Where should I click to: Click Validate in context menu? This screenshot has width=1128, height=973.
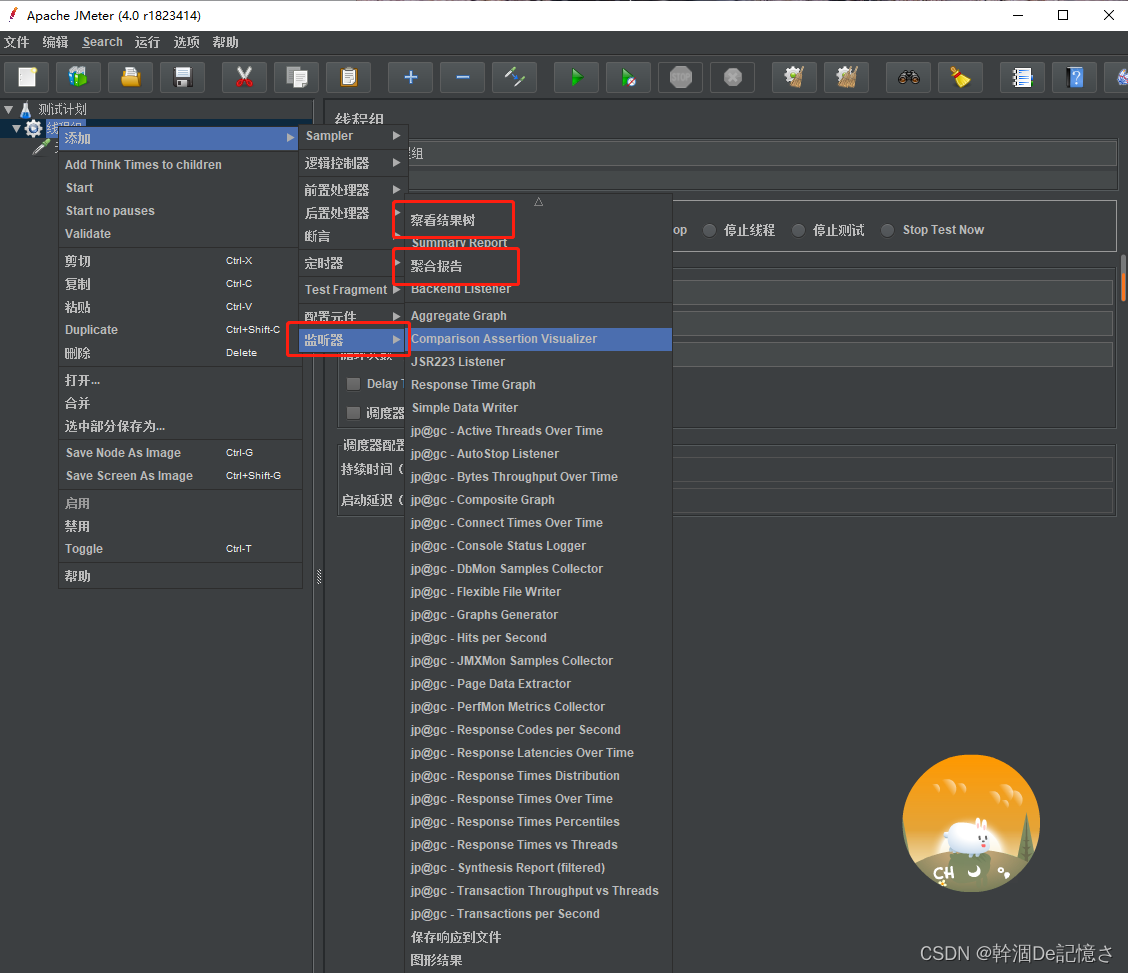coord(180,234)
